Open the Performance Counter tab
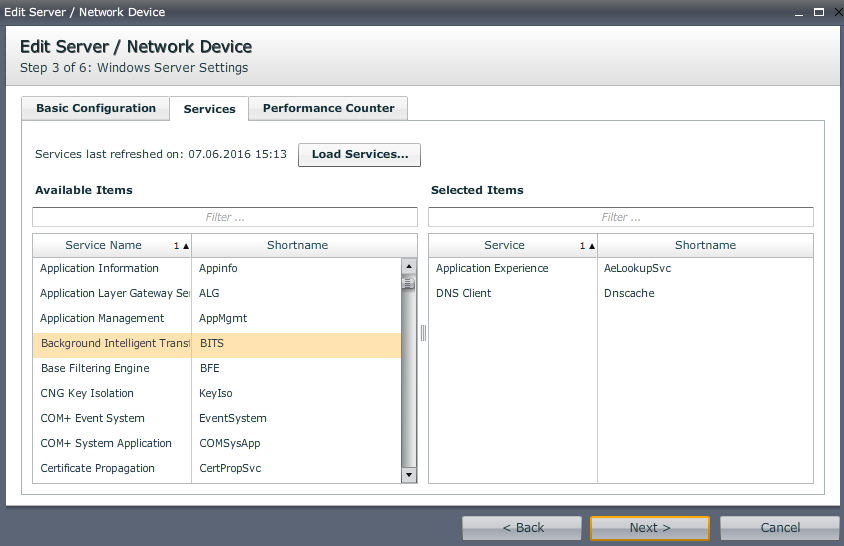 pyautogui.click(x=328, y=108)
